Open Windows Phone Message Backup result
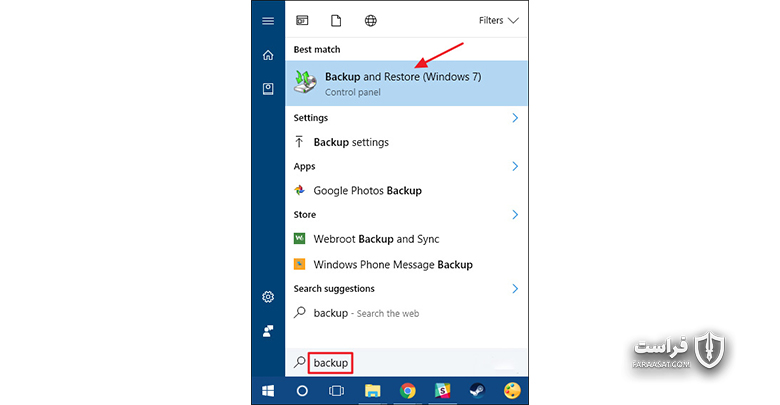Screen dimensions: 780x405 406,264
